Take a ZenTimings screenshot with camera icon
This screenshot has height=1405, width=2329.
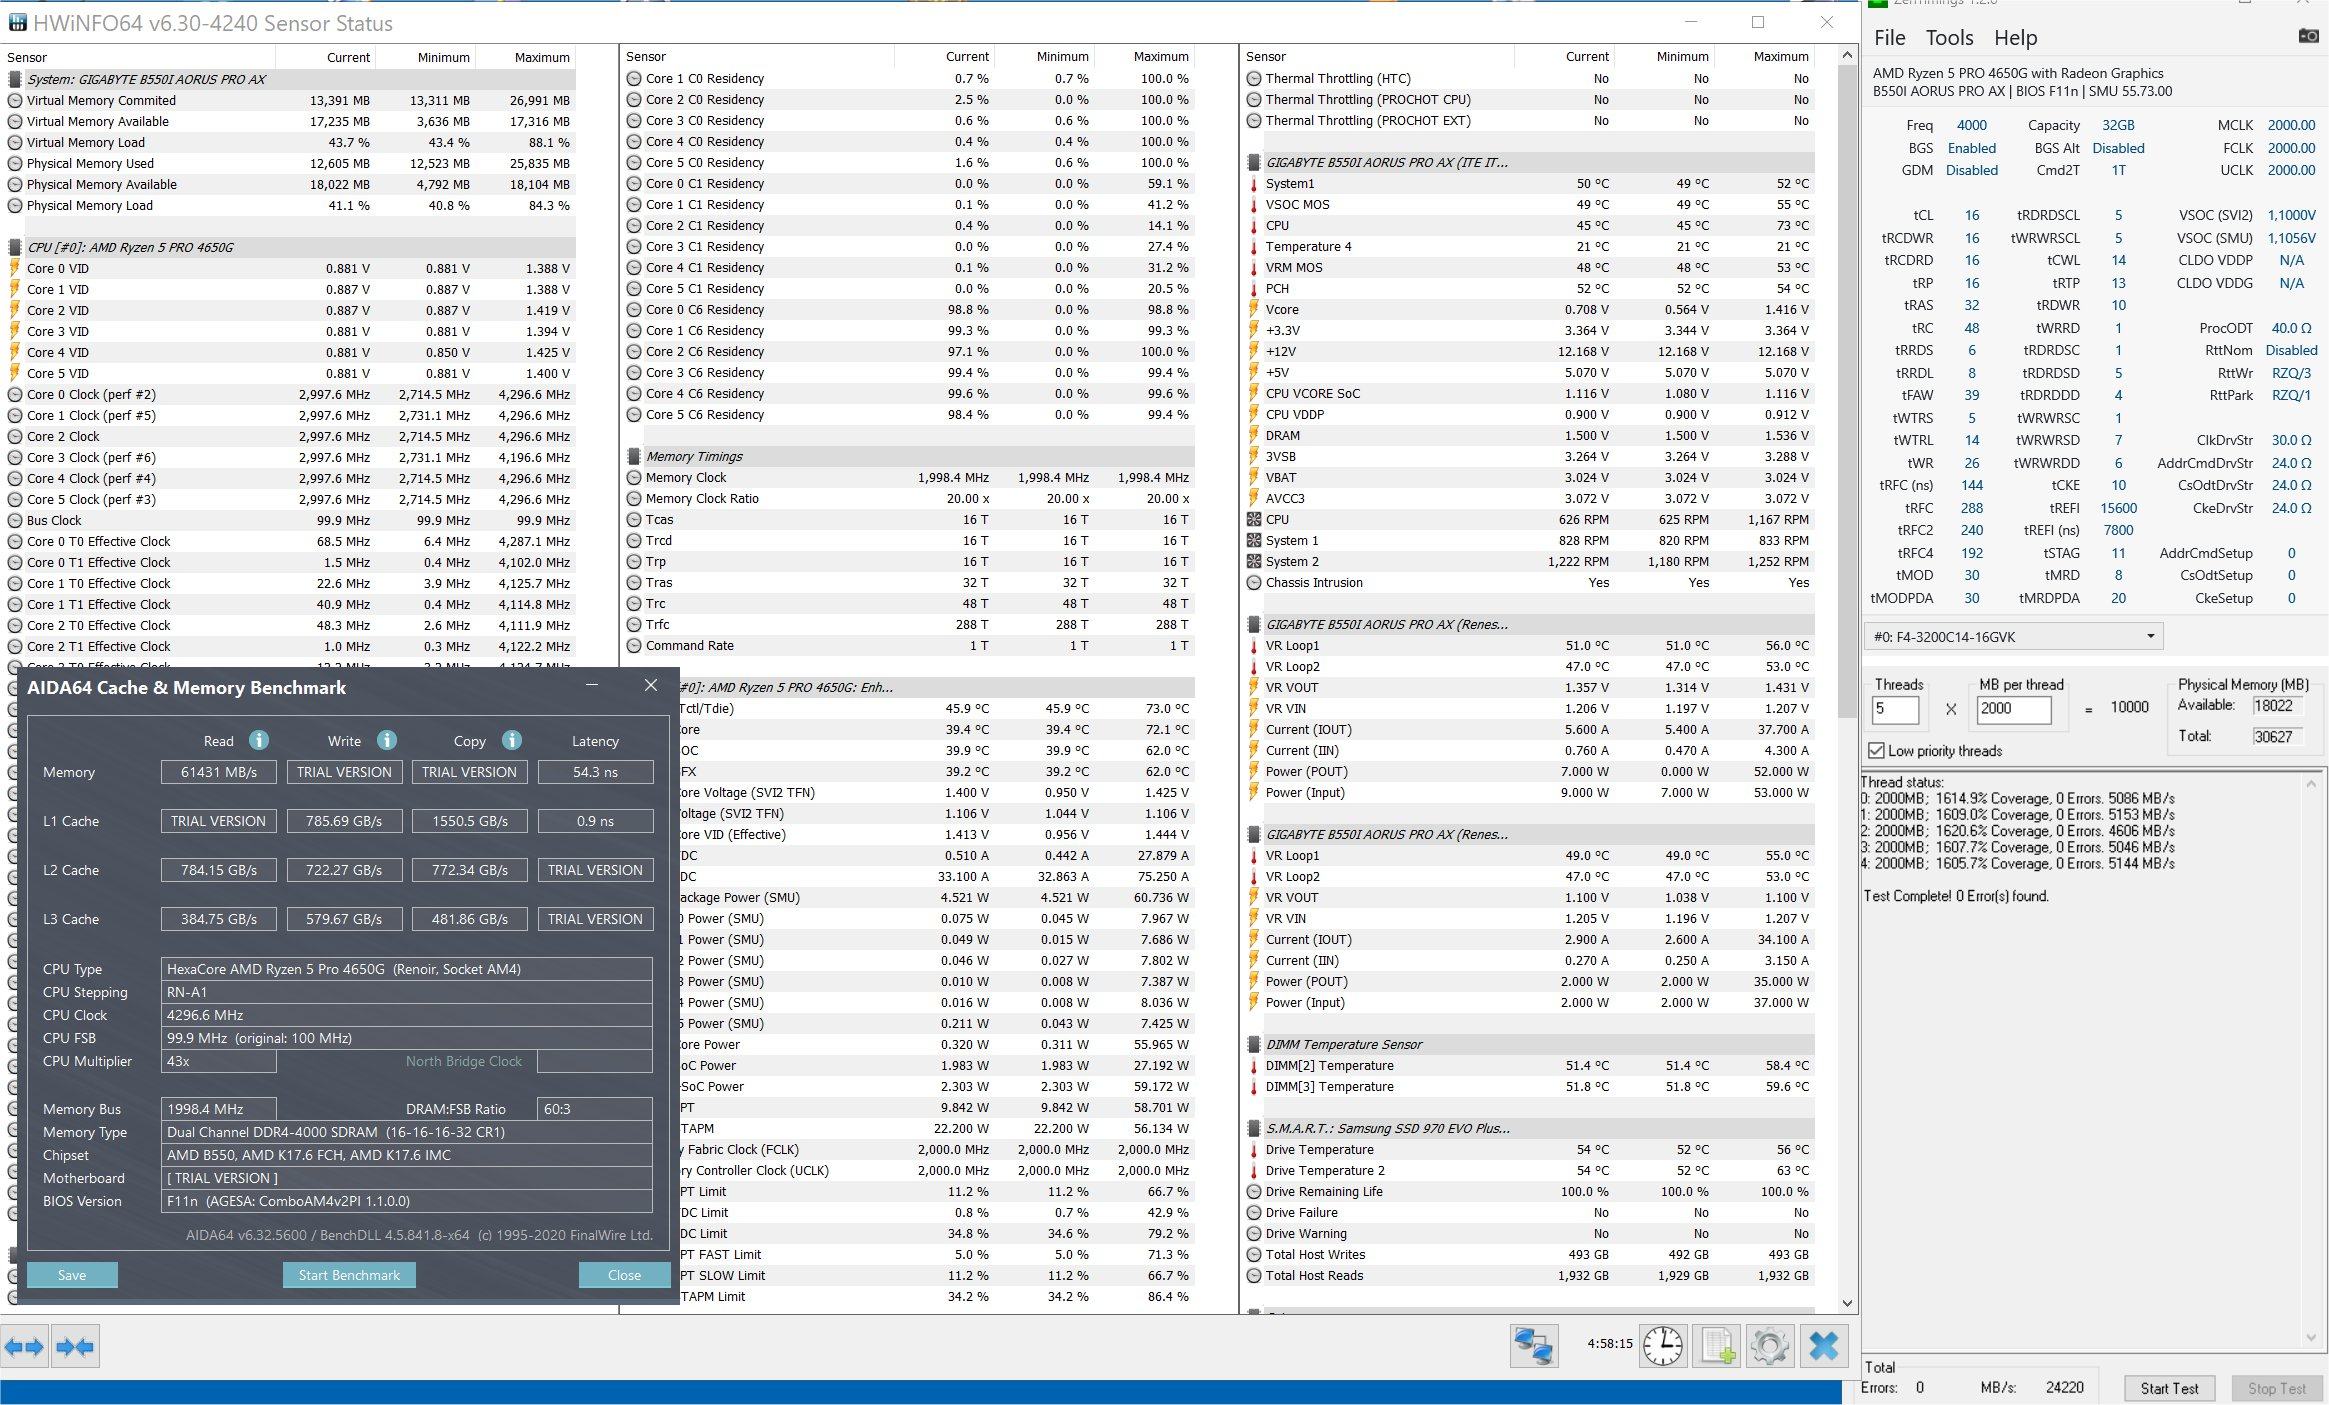(2309, 36)
